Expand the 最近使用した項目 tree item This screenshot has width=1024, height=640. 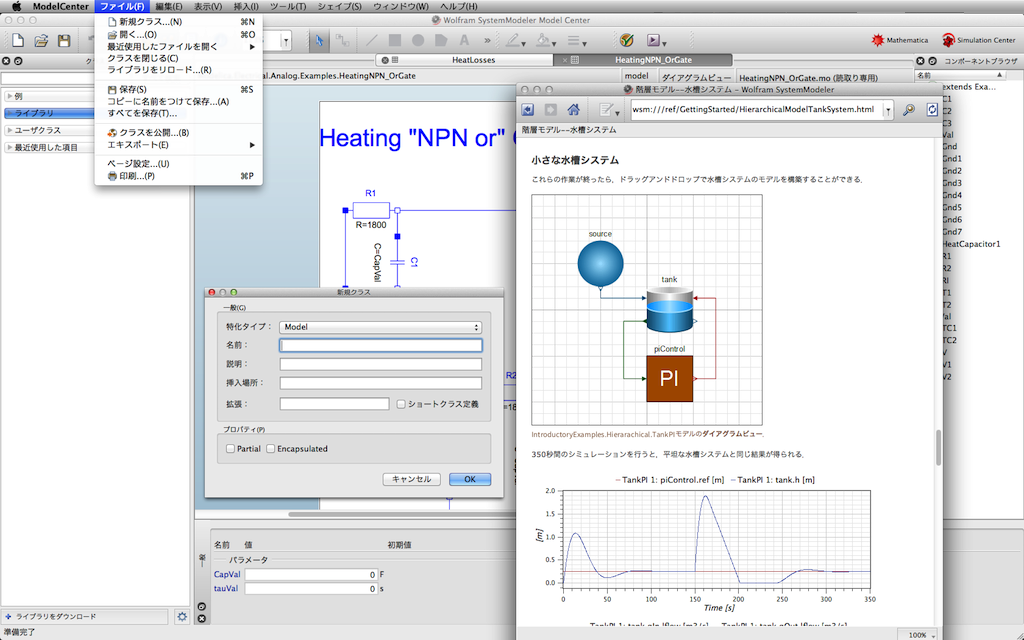[9, 147]
